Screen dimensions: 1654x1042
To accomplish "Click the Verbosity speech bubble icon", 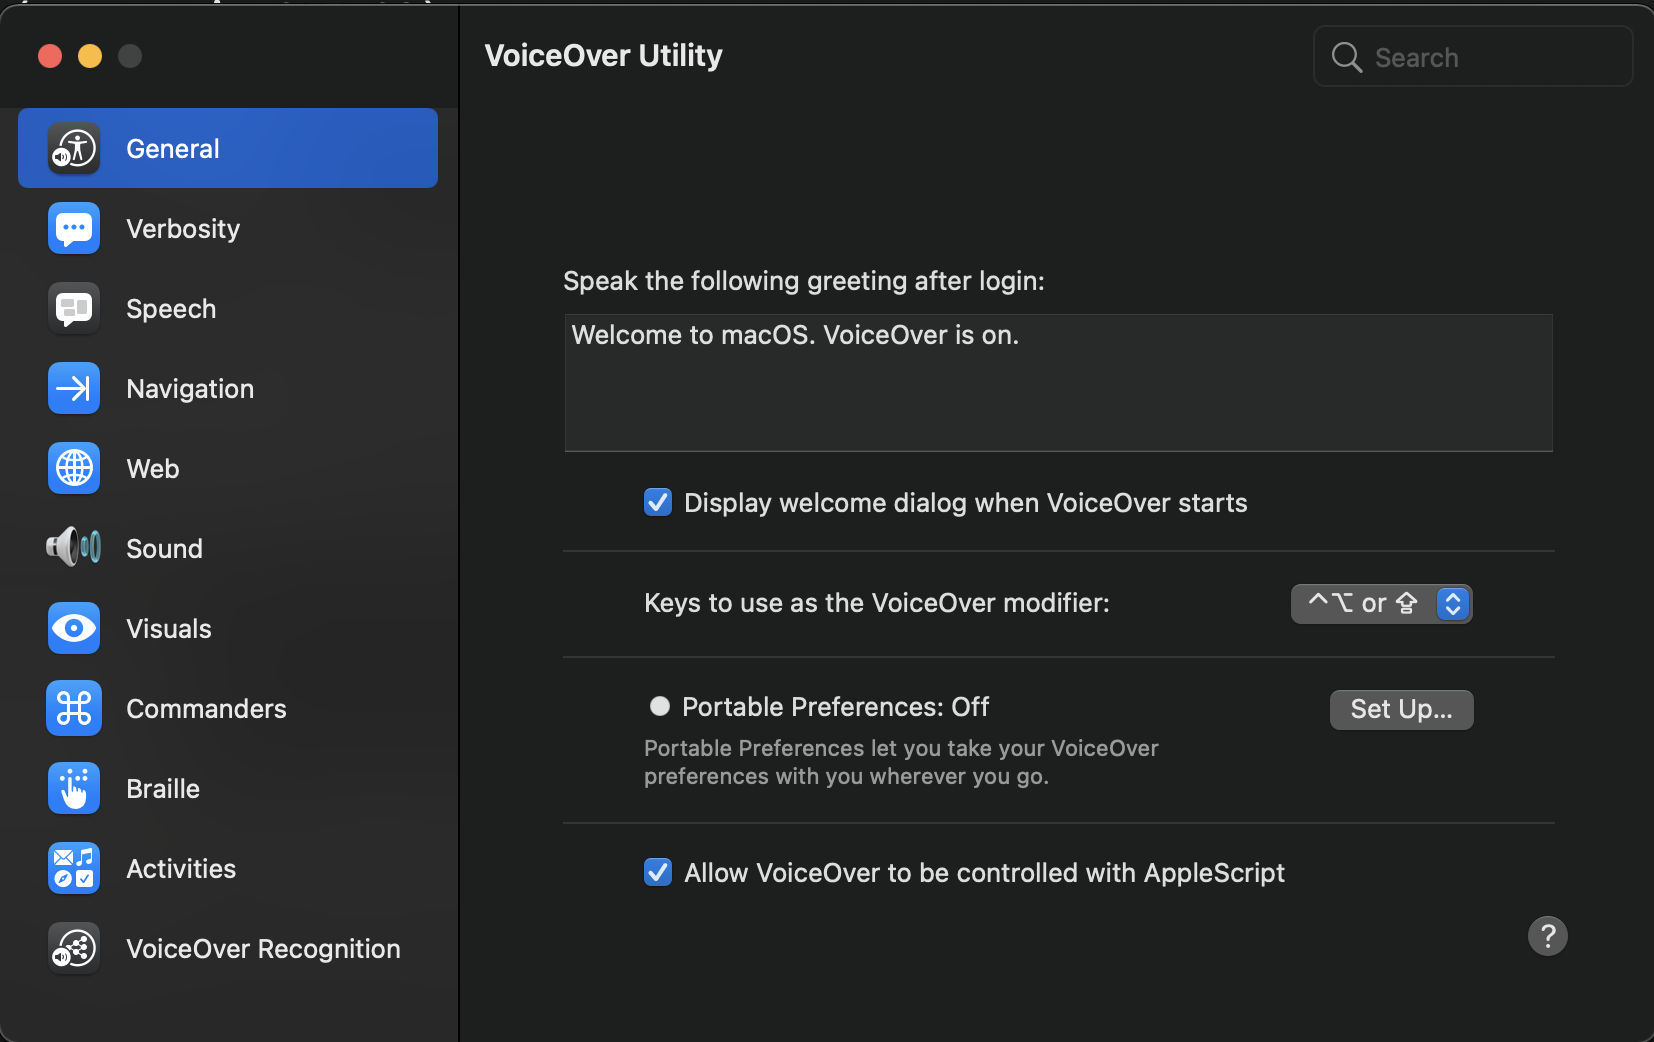I will [74, 229].
